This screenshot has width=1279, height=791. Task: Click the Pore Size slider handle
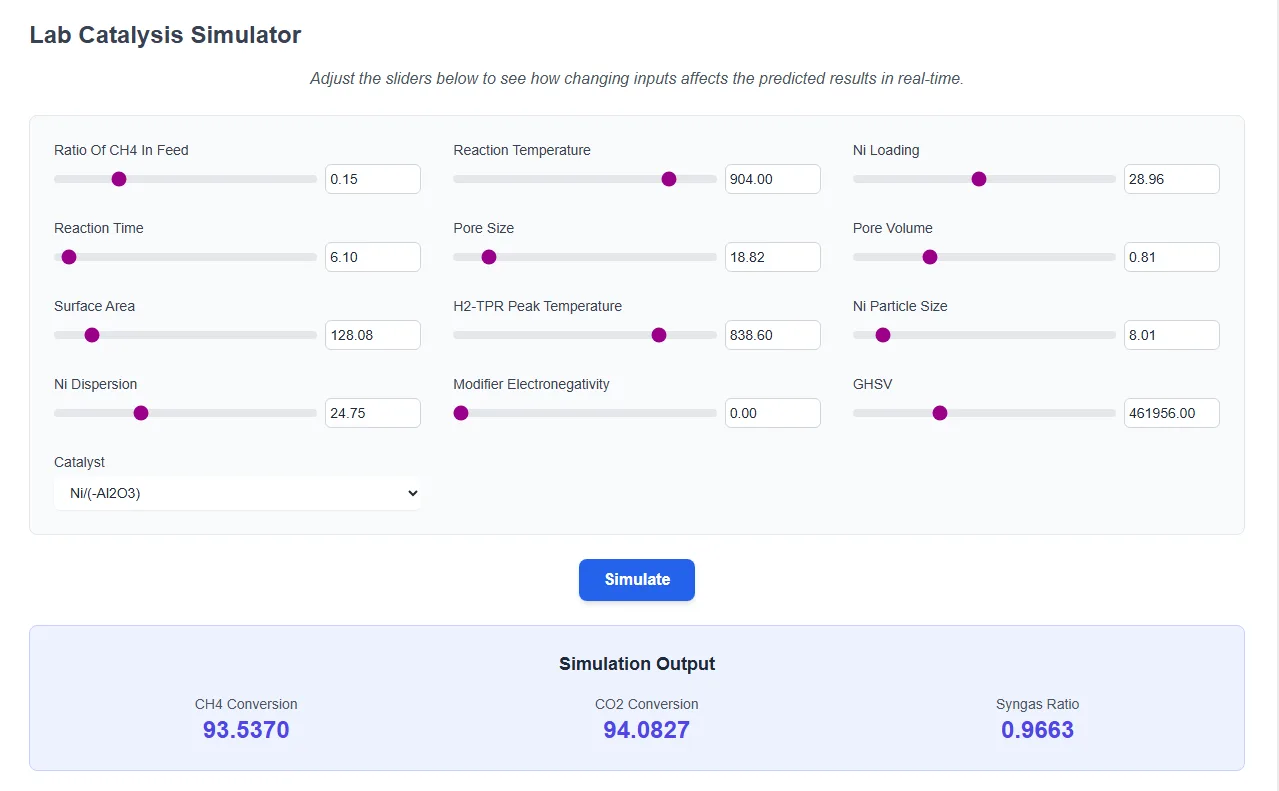[x=489, y=257]
